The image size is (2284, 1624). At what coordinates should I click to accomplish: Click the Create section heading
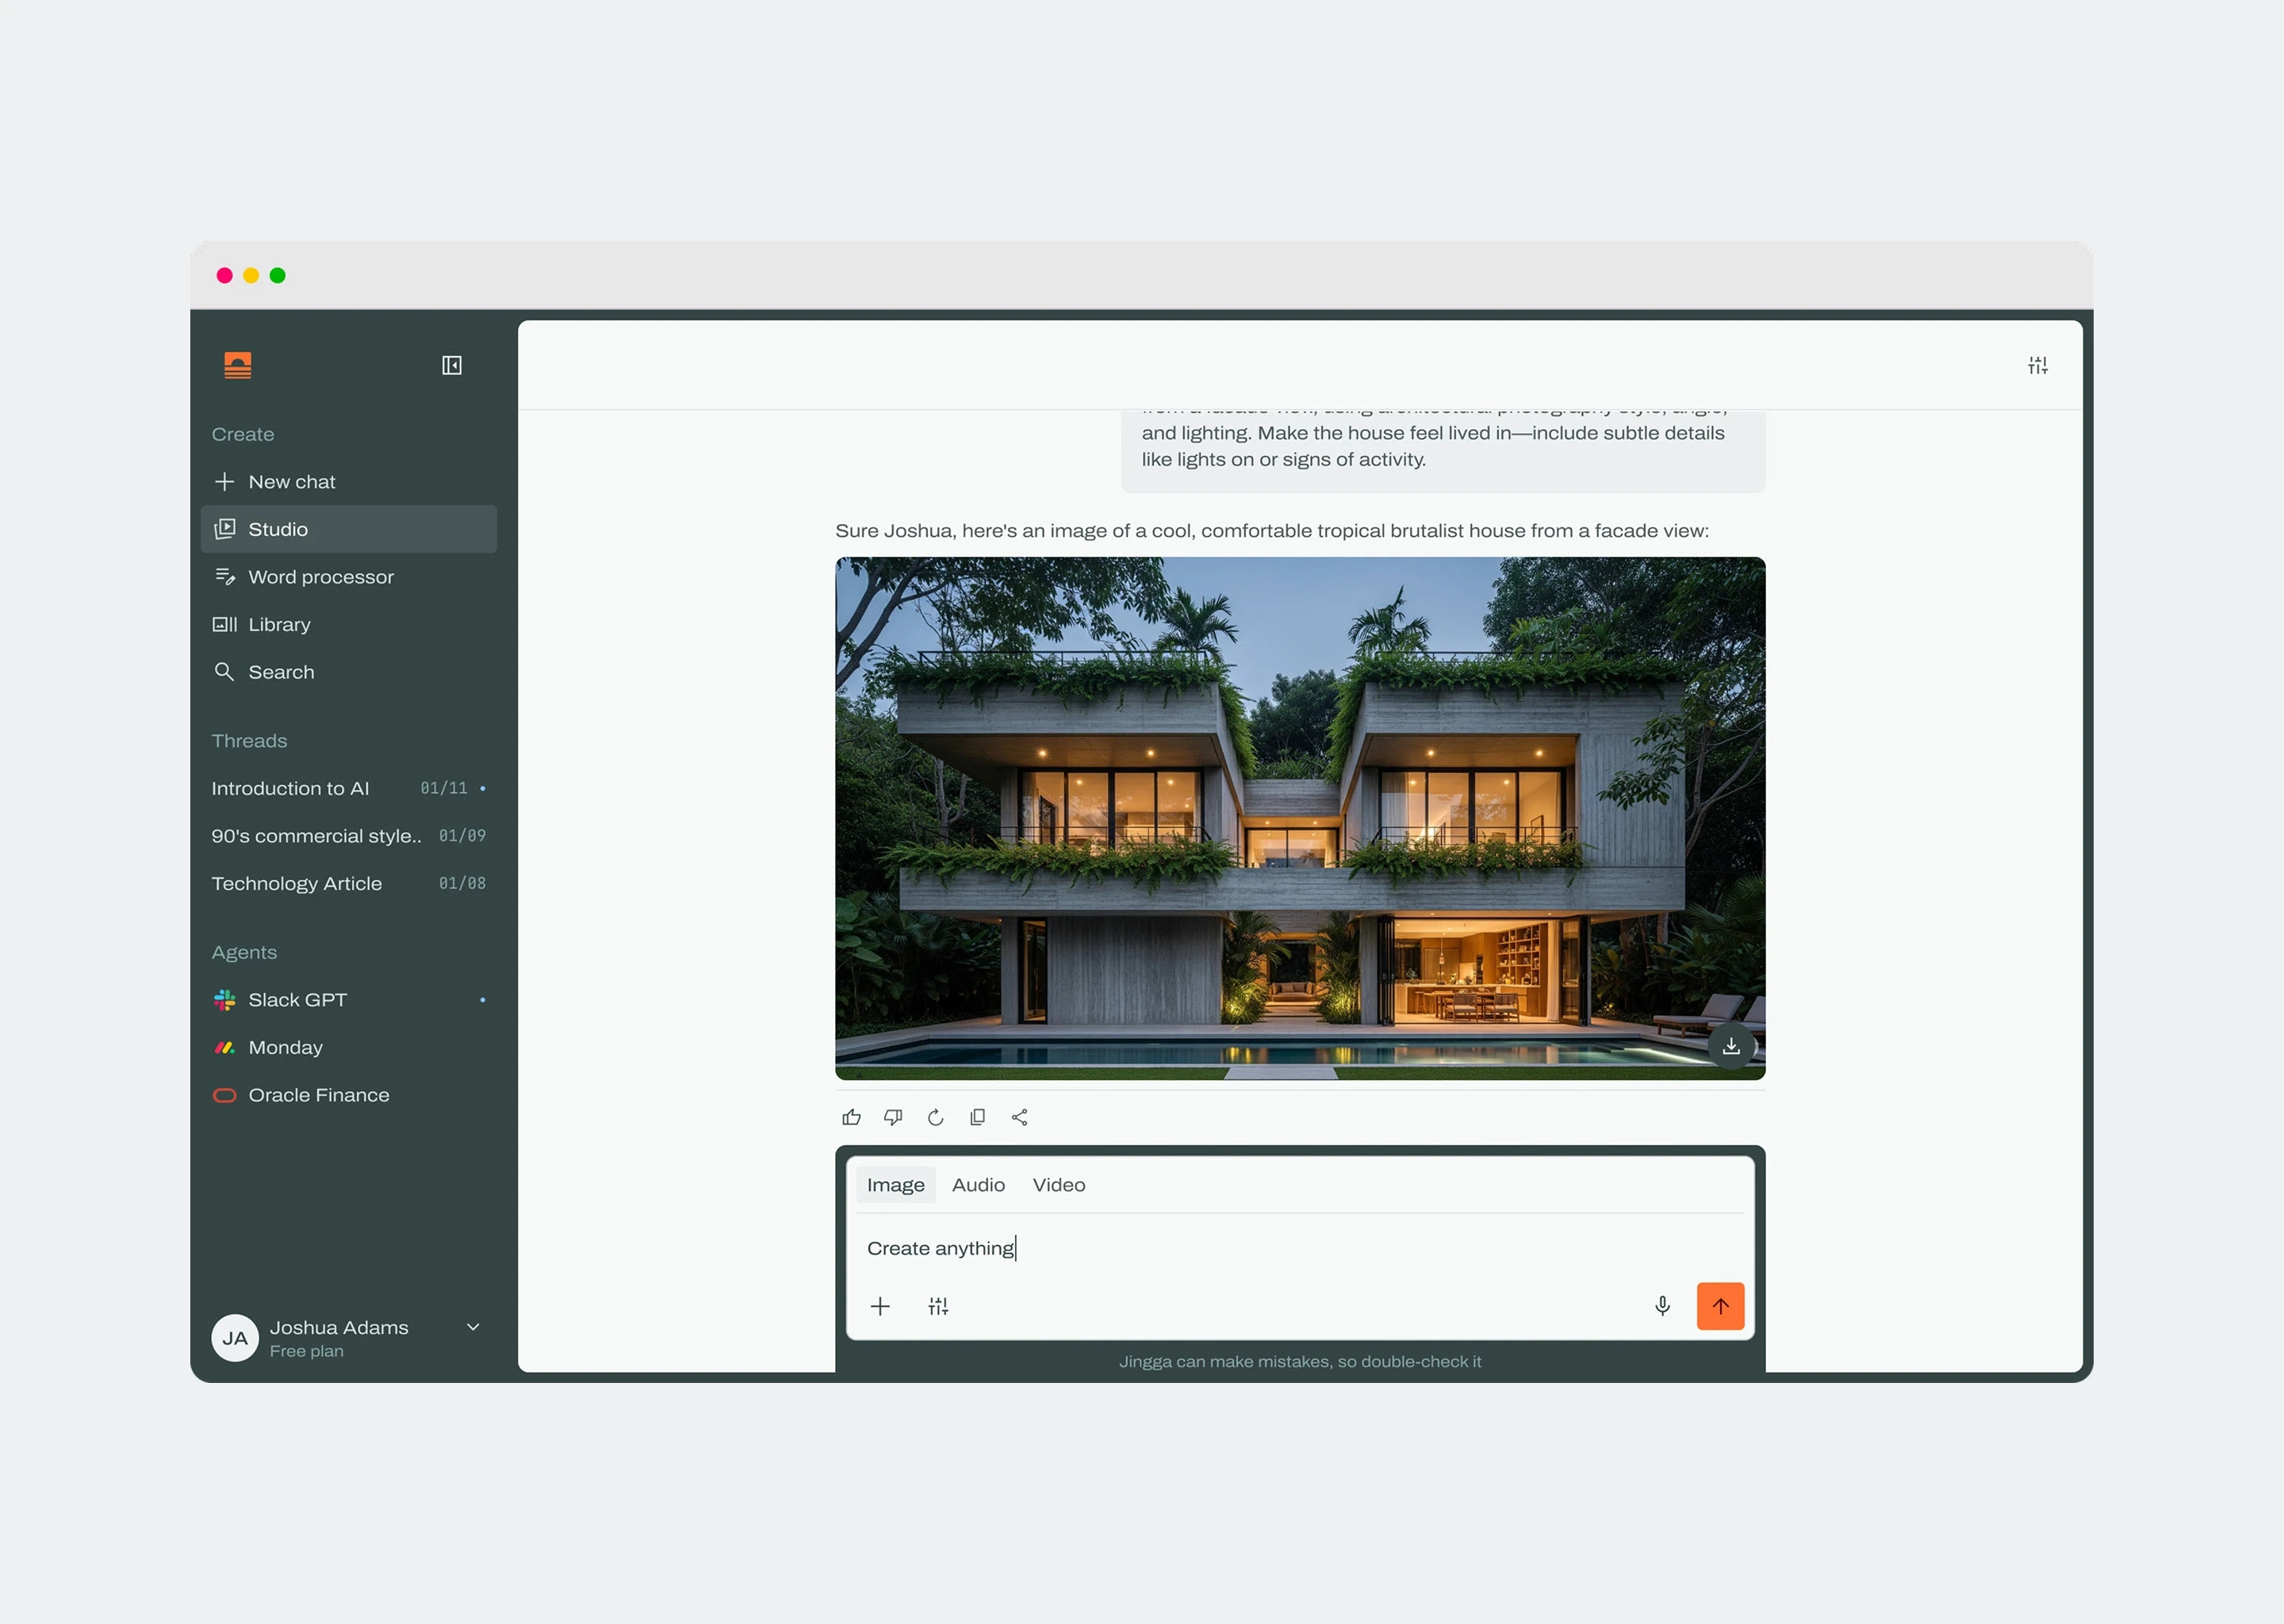(x=243, y=434)
